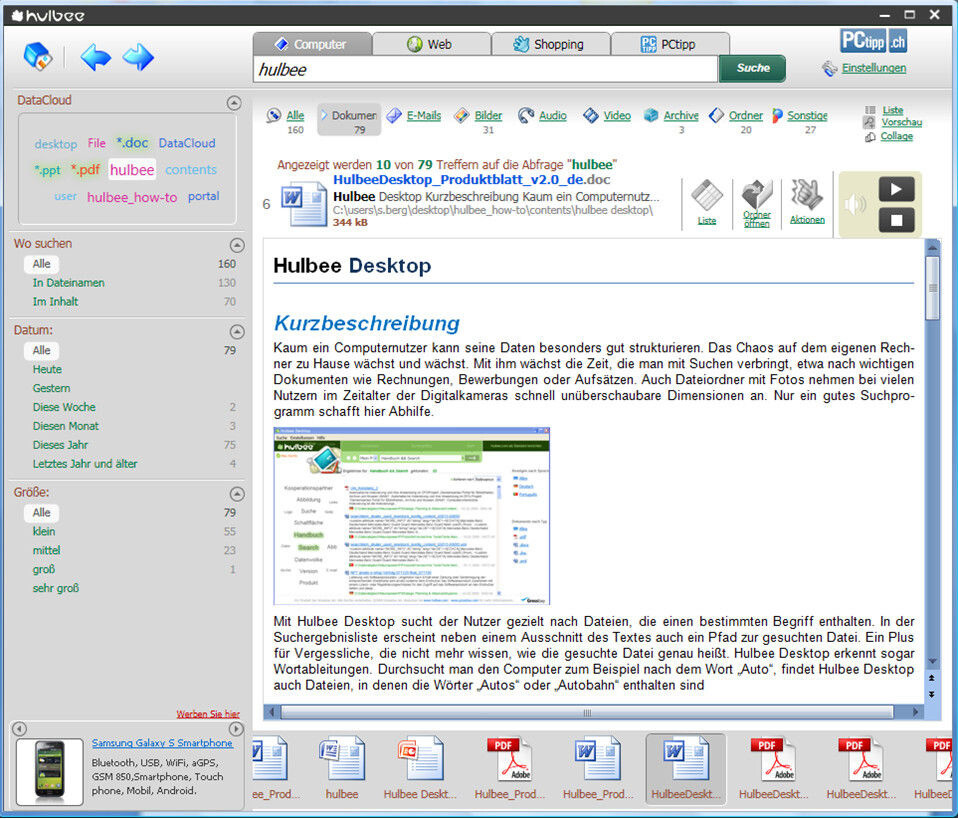Open HulbeeDesktop_Produktblatt_v2.0_de.doc result link
Image resolution: width=958 pixels, height=819 pixels.
coord(472,180)
